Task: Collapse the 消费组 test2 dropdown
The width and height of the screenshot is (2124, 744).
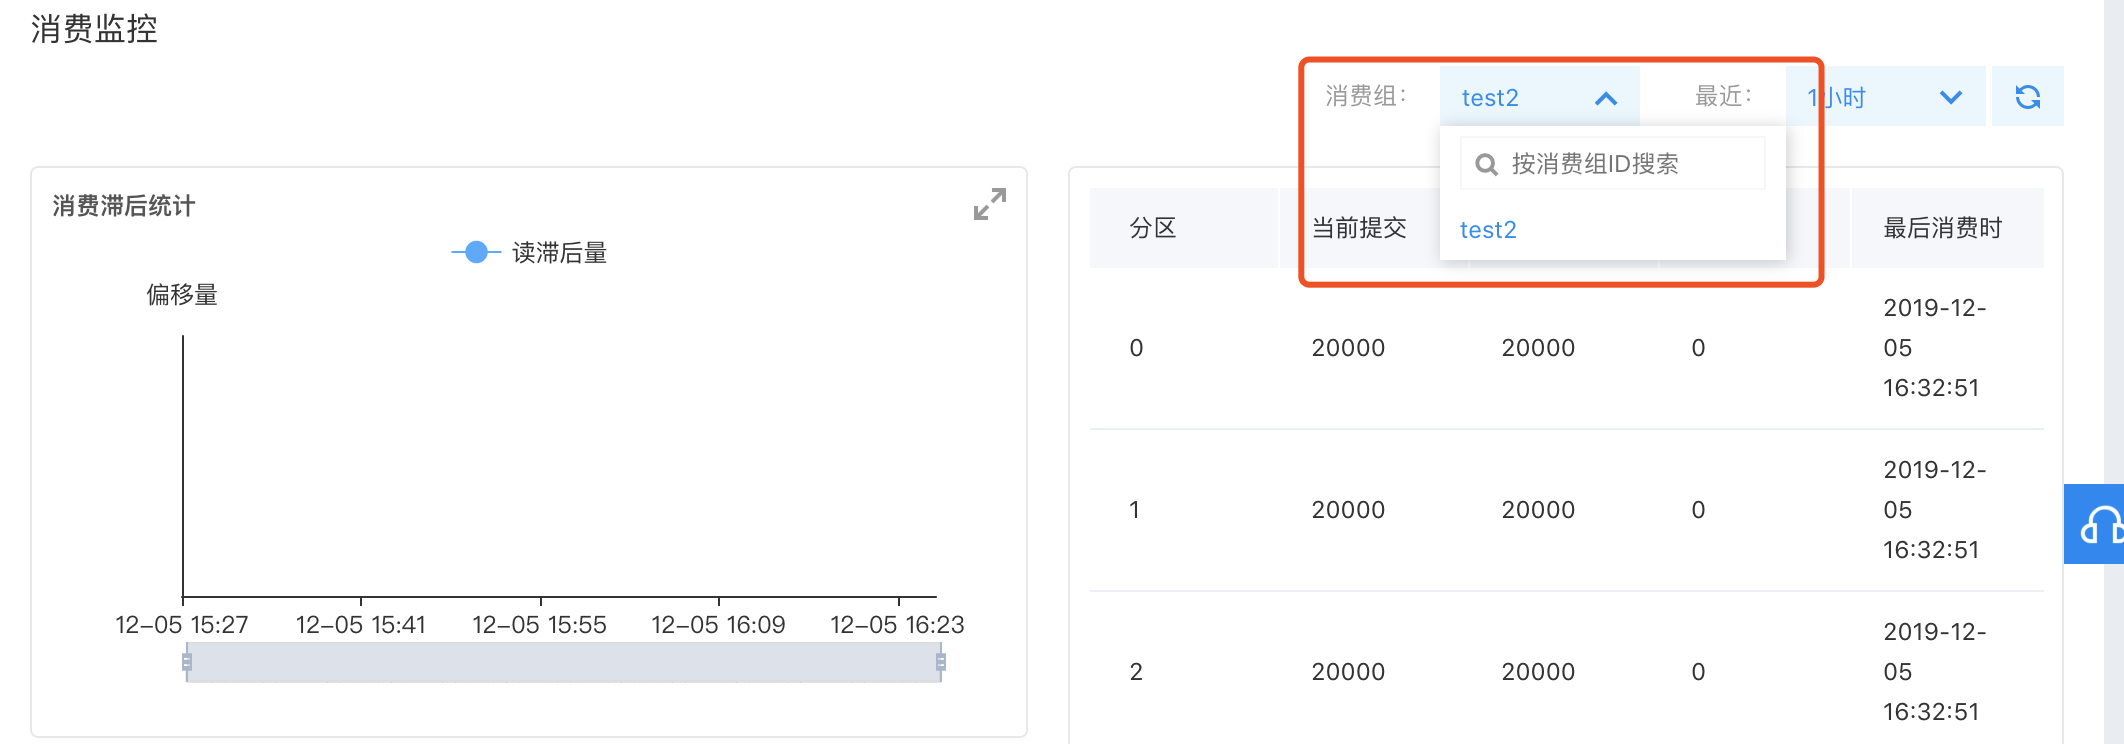Action: (1605, 98)
